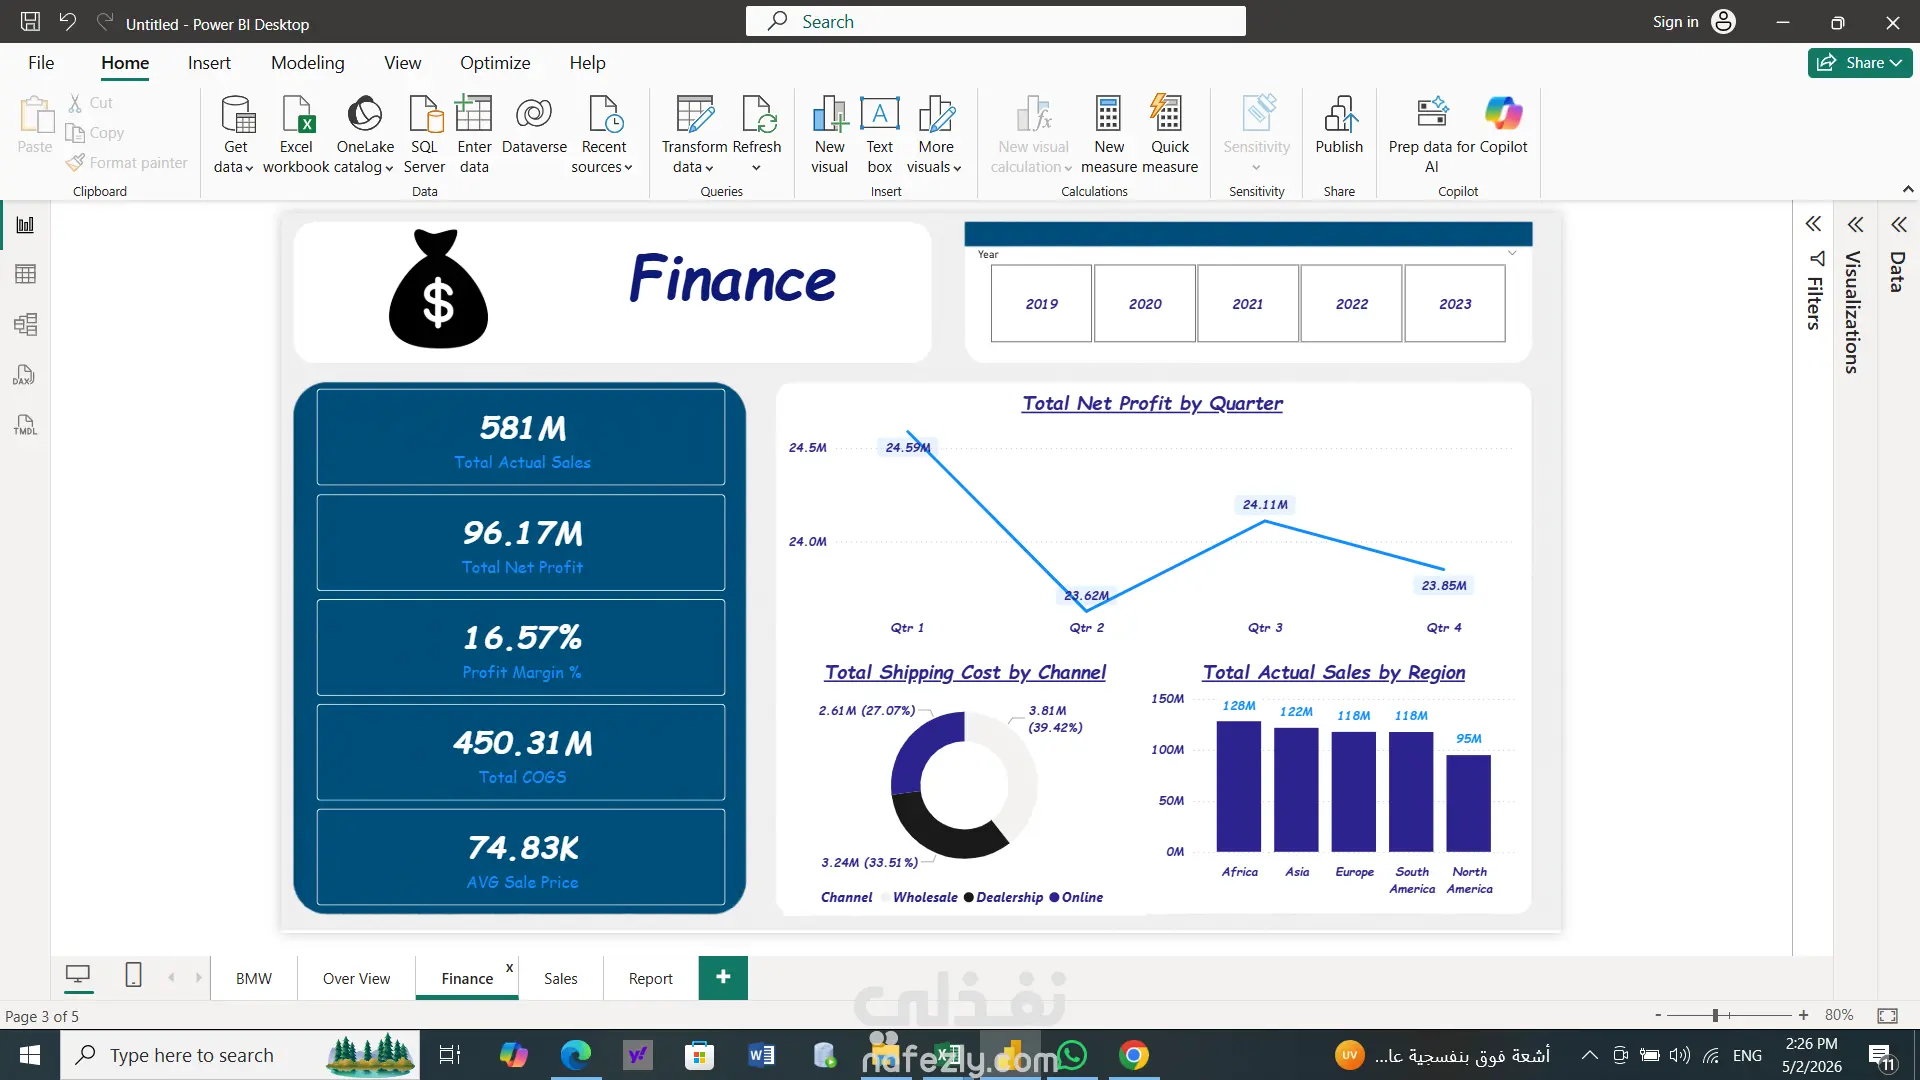Image resolution: width=1920 pixels, height=1080 pixels.
Task: Open the Refresh dropdown arrow
Action: tap(756, 168)
